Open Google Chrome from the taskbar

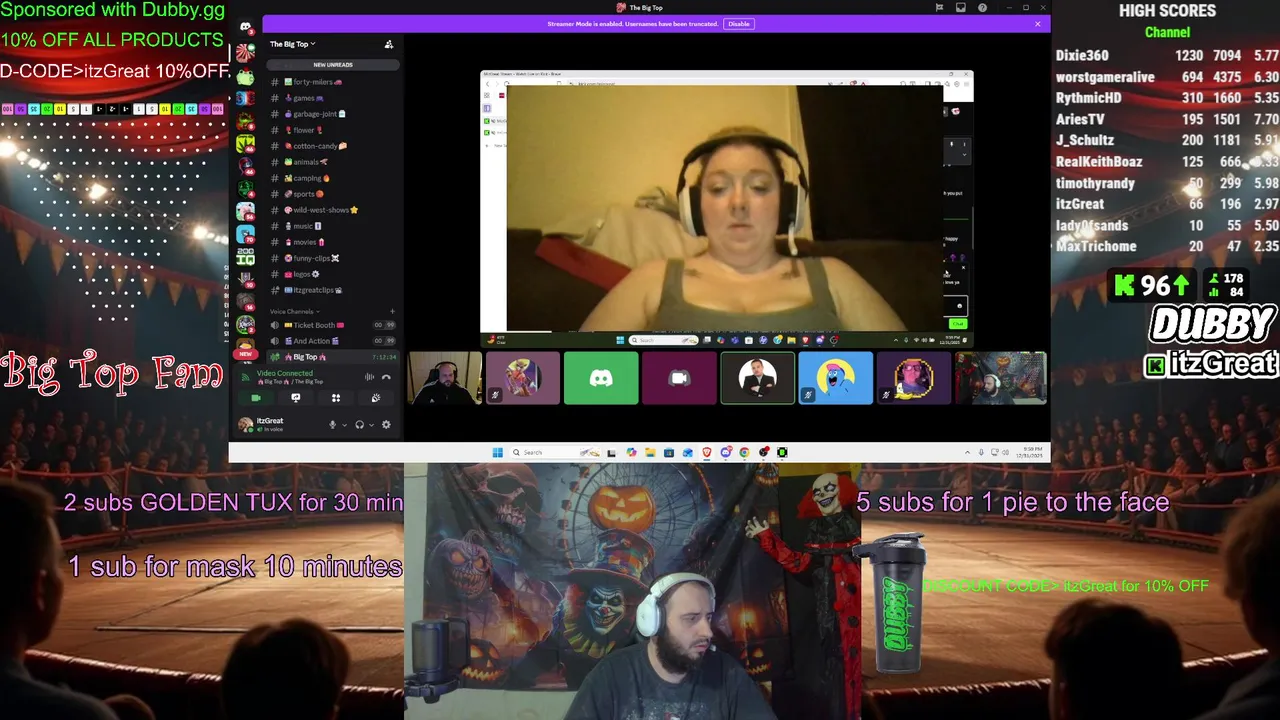(745, 452)
